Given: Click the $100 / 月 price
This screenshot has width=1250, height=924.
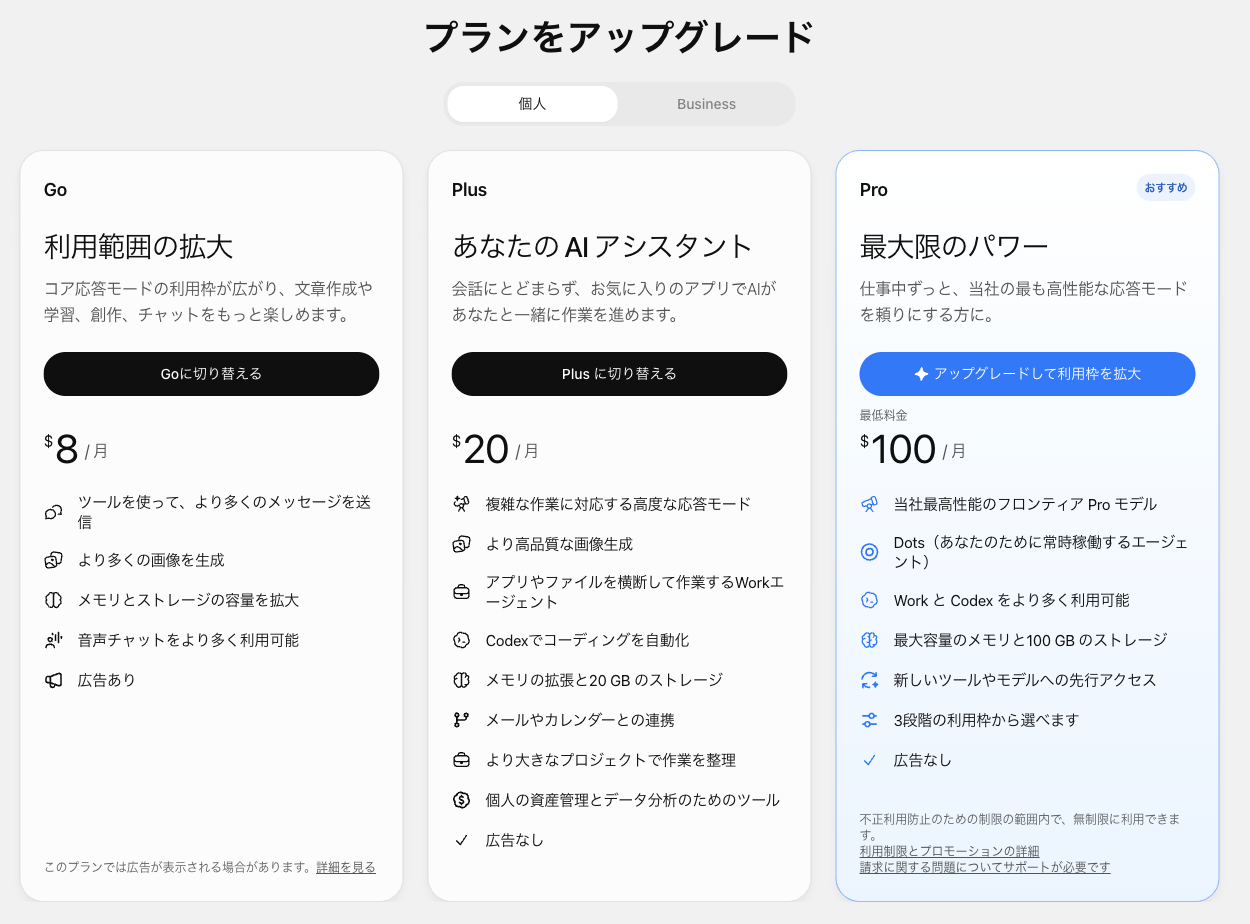Looking at the screenshot, I should click(x=913, y=450).
